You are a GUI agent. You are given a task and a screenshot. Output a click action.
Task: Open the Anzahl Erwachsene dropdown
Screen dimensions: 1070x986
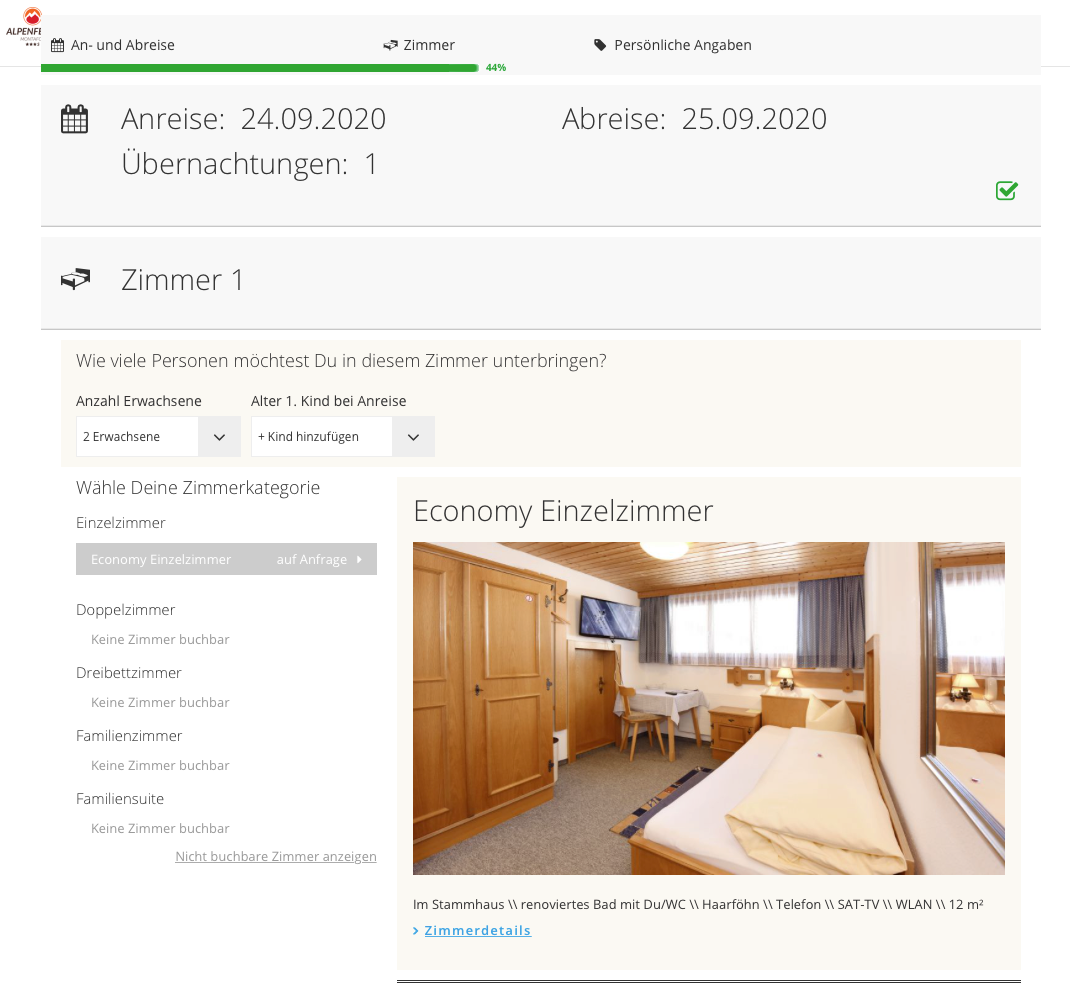pyautogui.click(x=158, y=437)
